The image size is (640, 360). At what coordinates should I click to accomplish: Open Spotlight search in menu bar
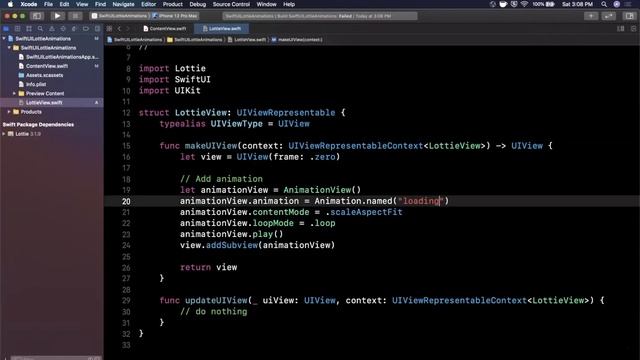[604, 4]
